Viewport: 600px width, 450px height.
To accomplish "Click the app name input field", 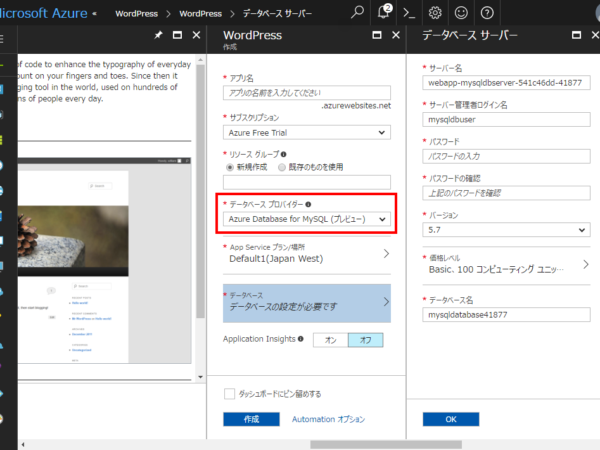I will pyautogui.click(x=307, y=93).
